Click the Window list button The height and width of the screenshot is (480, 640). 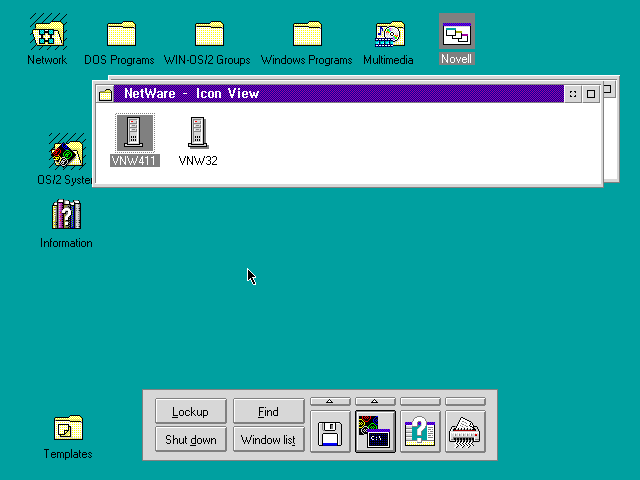pos(269,439)
